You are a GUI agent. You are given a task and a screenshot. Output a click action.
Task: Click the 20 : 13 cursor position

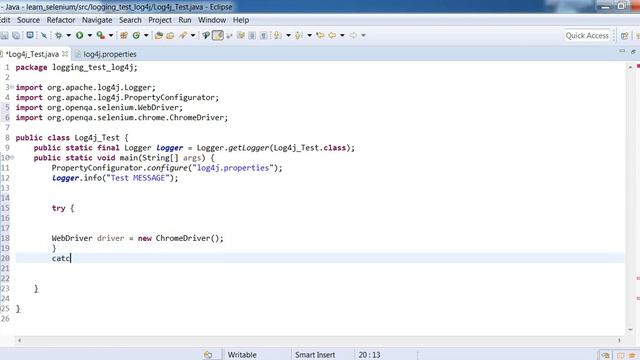click(369, 355)
